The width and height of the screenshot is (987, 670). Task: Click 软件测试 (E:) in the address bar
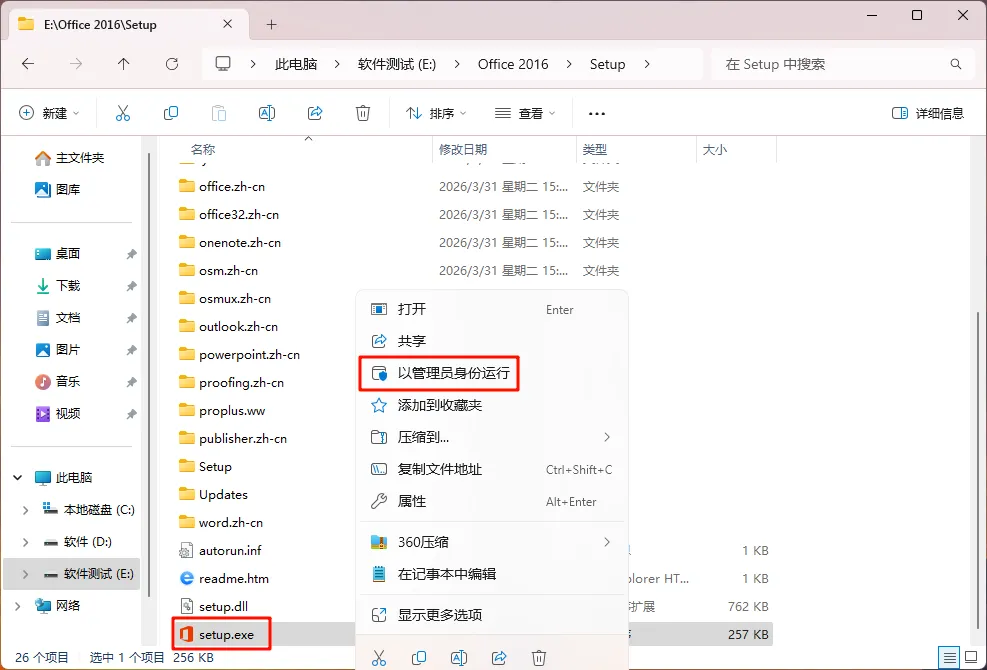tap(397, 64)
